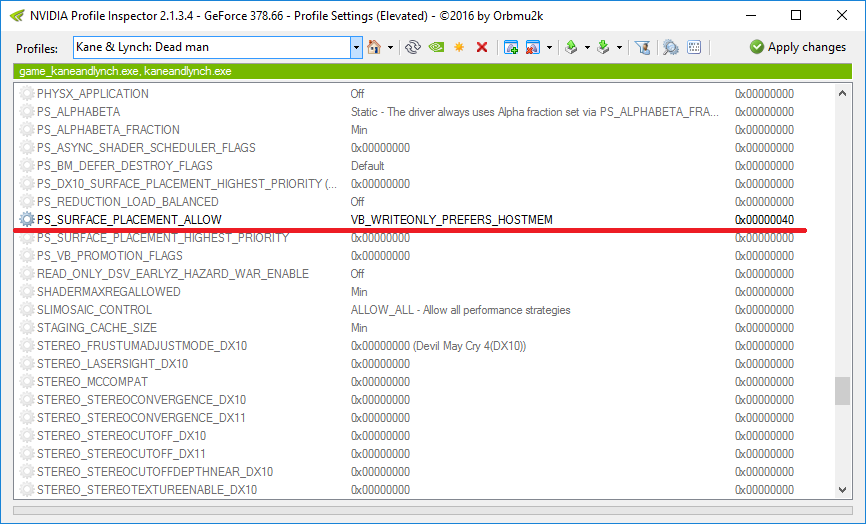Select PS_ALPHABETA_FRACTION setting
866x524 pixels.
point(108,130)
